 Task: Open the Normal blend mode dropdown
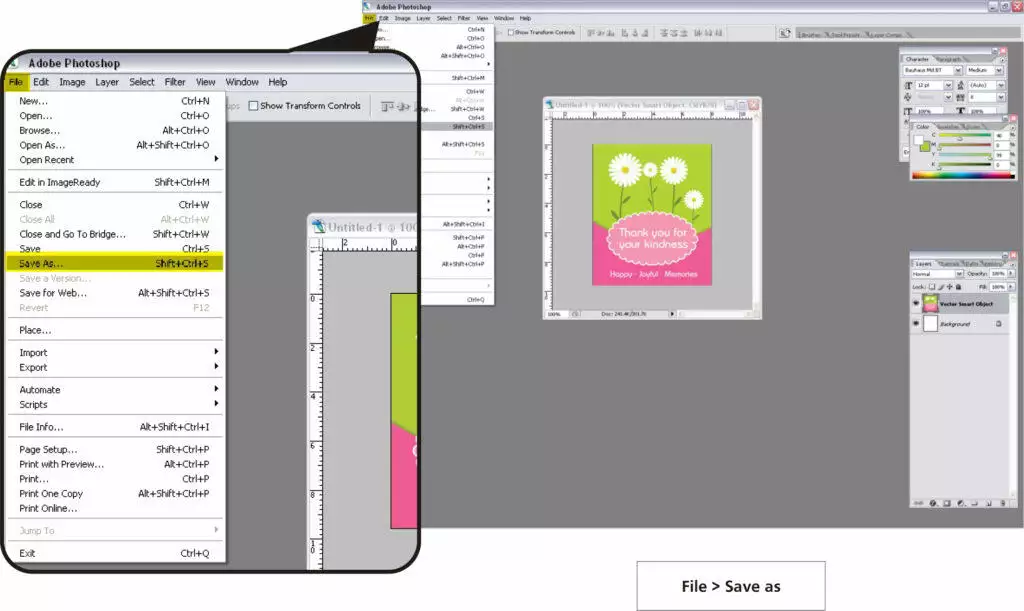tap(959, 273)
